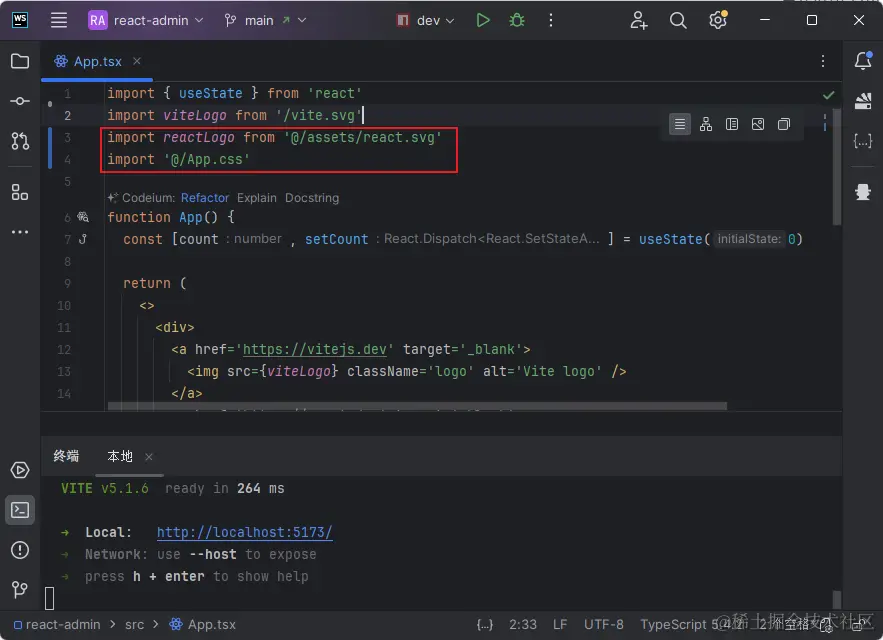
Task: Open more run actions in the top toolbar
Action: pos(551,20)
